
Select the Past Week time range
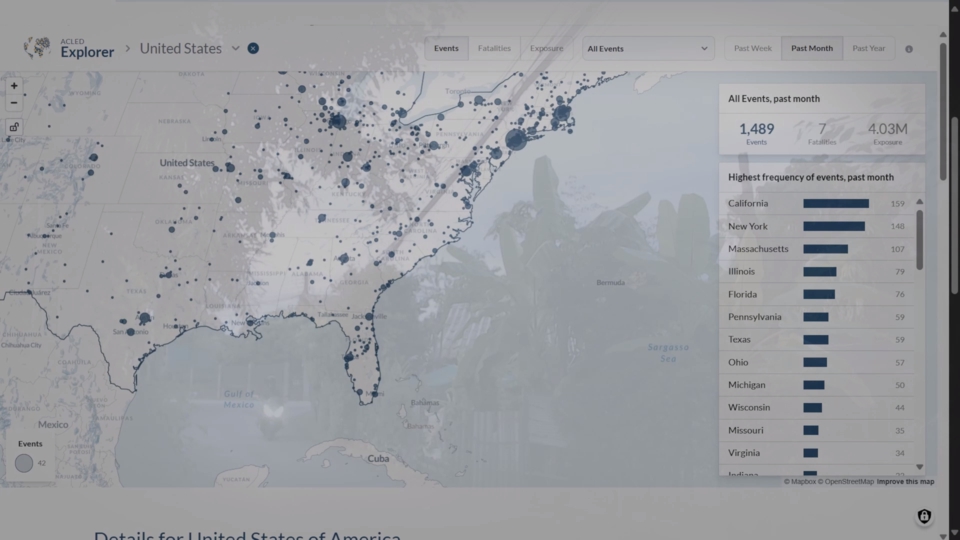point(753,48)
